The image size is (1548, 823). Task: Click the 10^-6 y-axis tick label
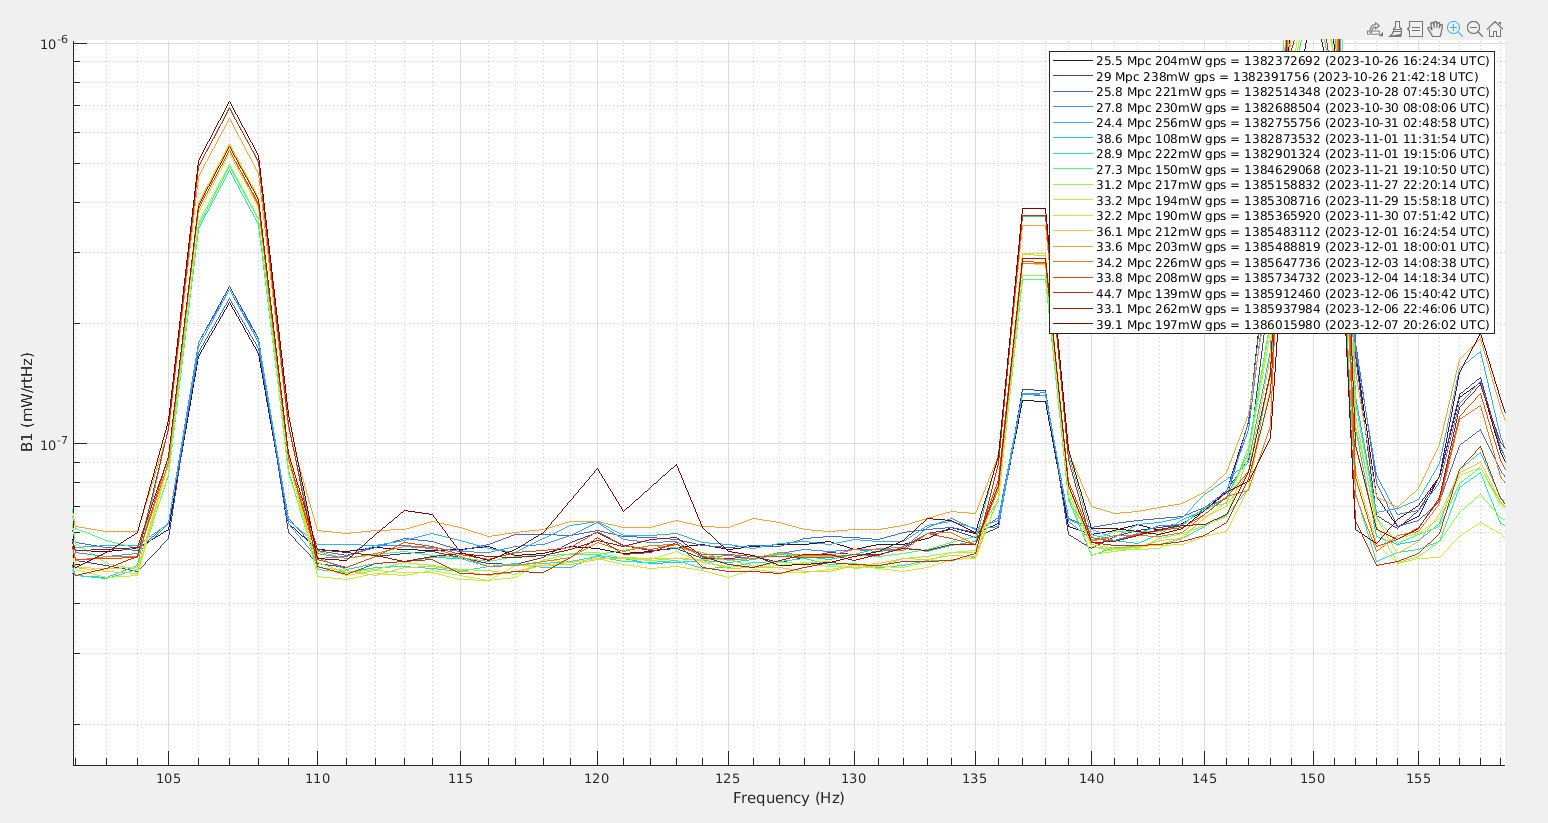tap(53, 42)
